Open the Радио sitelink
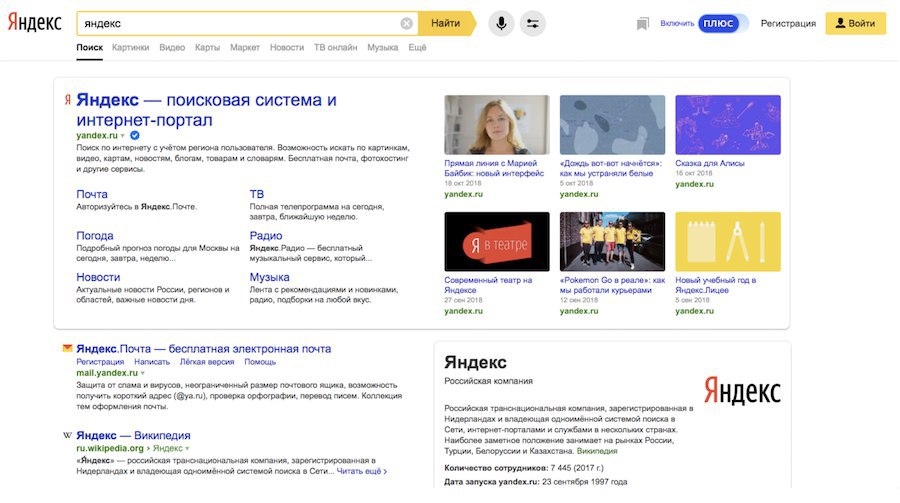The image size is (900, 503). pos(266,235)
